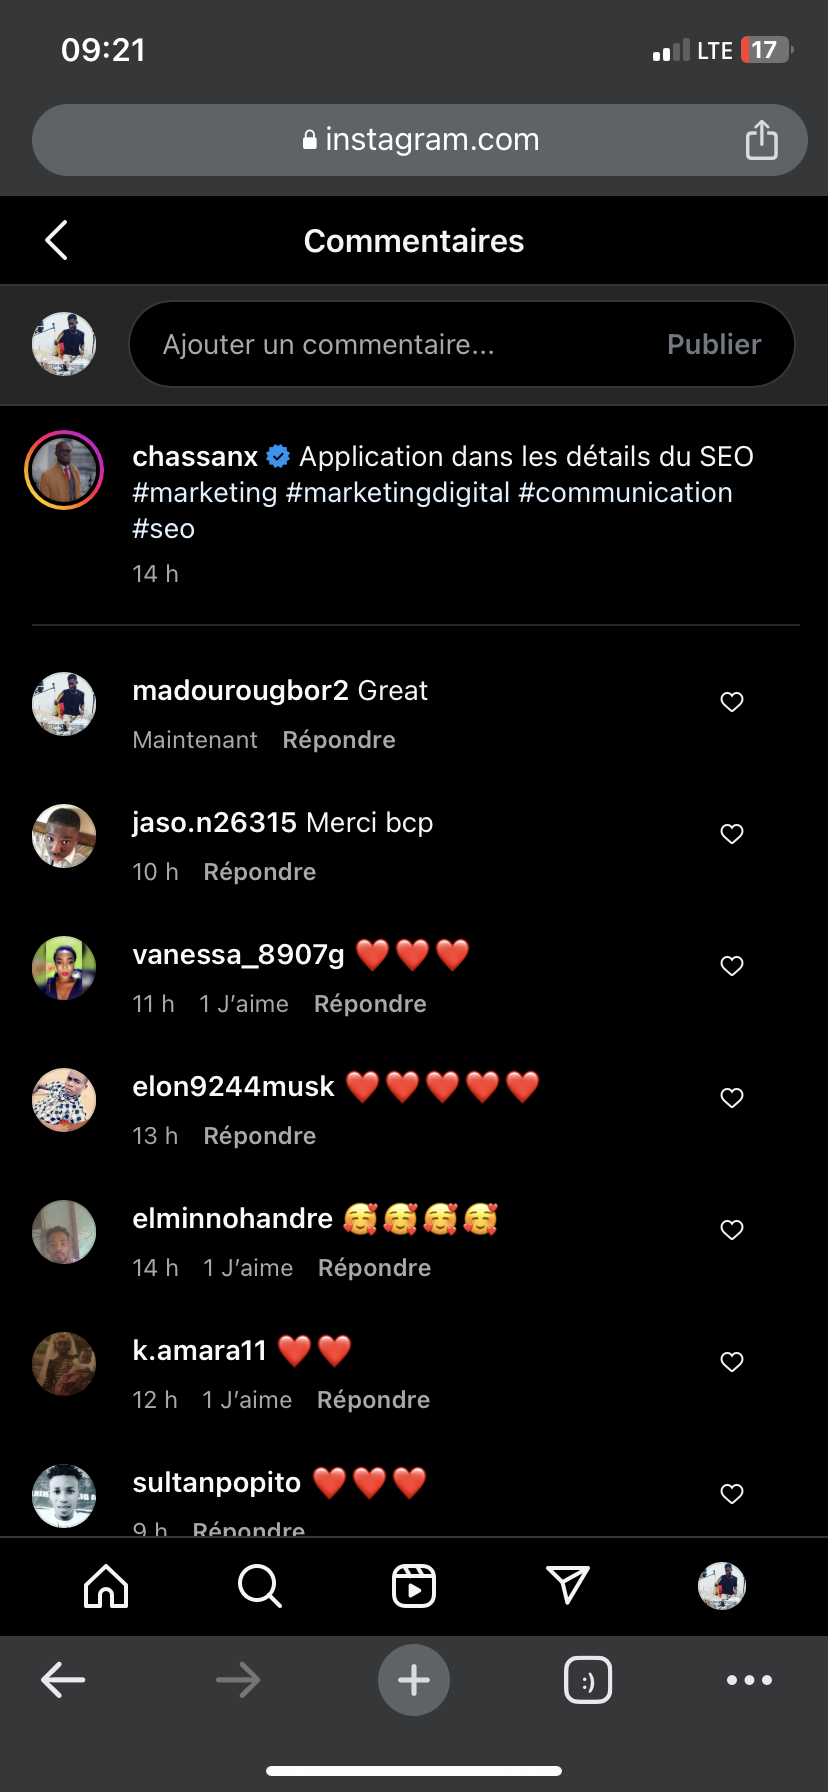Reply to vanessa_8907g's comment
The height and width of the screenshot is (1792, 828).
(370, 1004)
